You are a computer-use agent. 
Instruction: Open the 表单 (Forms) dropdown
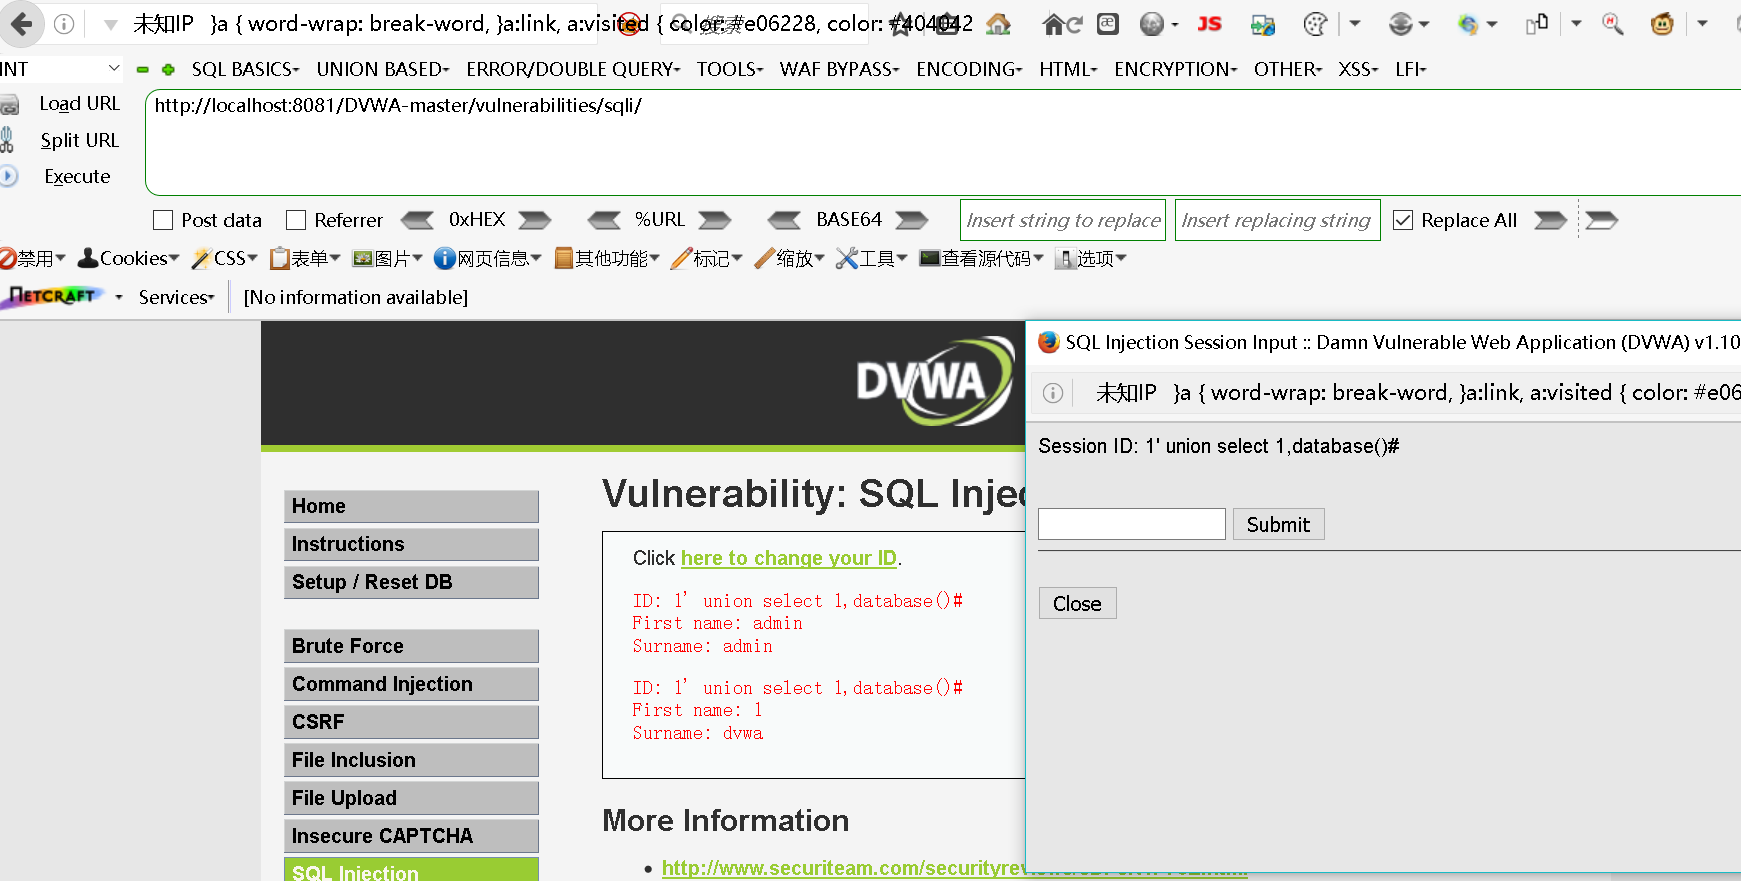coord(305,258)
